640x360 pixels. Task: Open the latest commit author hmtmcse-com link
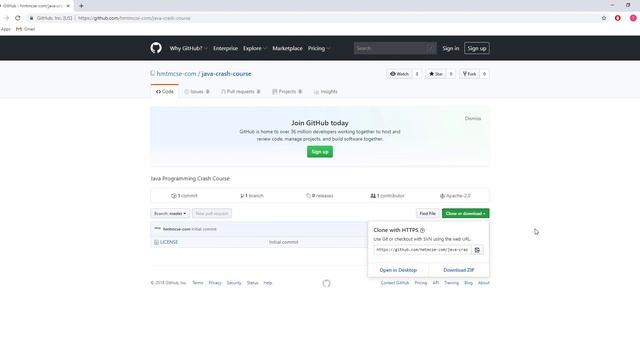coord(176,229)
